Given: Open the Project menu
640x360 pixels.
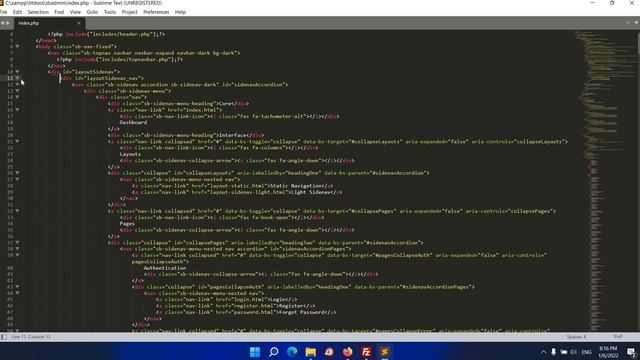Looking at the screenshot, I should (x=129, y=12).
